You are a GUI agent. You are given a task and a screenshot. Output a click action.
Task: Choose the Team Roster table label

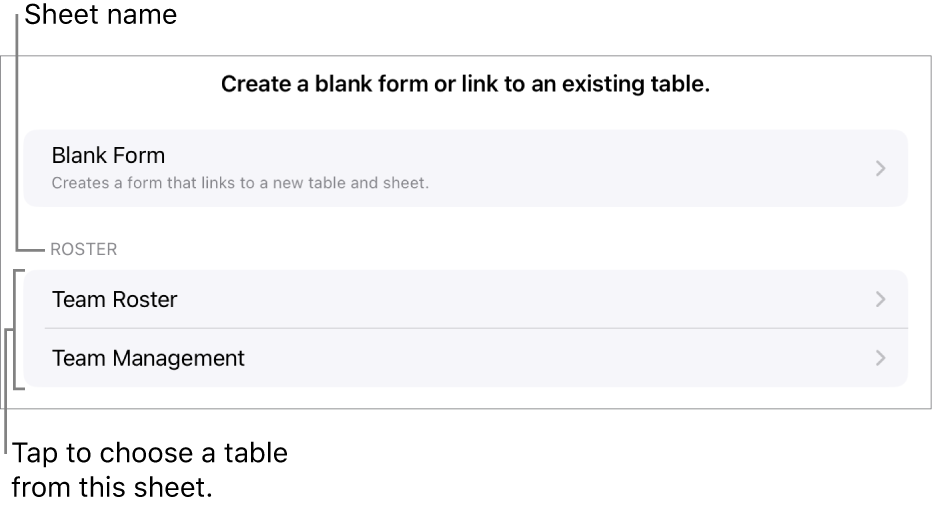pos(114,299)
